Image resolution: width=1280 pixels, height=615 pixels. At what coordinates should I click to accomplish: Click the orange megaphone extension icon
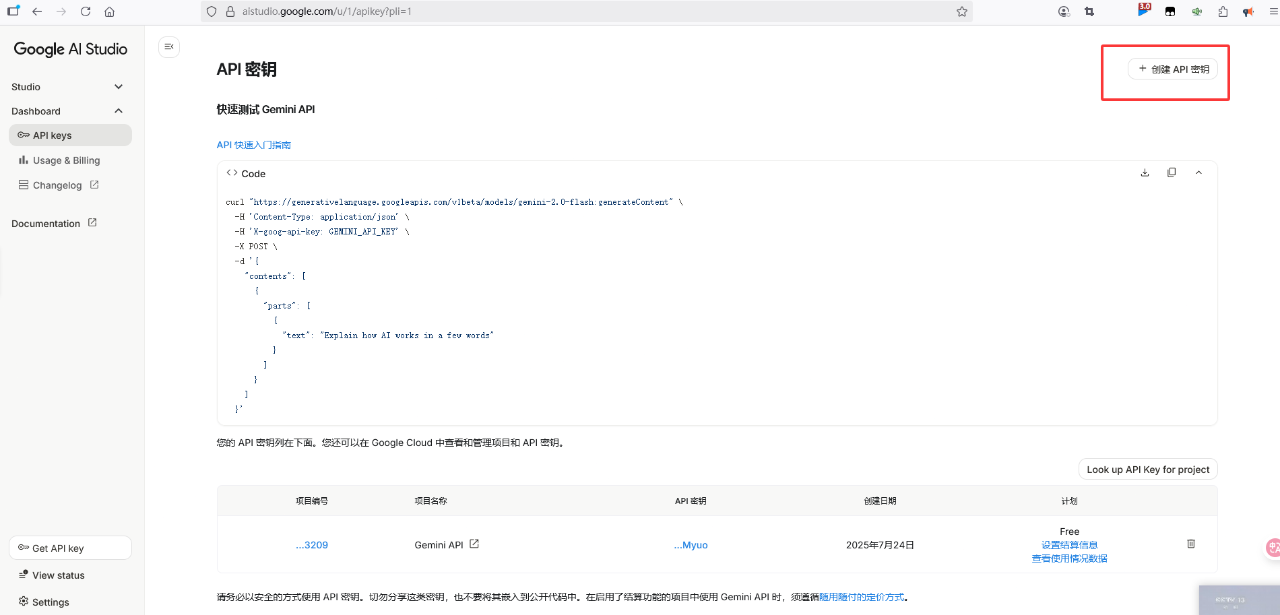[1248, 12]
